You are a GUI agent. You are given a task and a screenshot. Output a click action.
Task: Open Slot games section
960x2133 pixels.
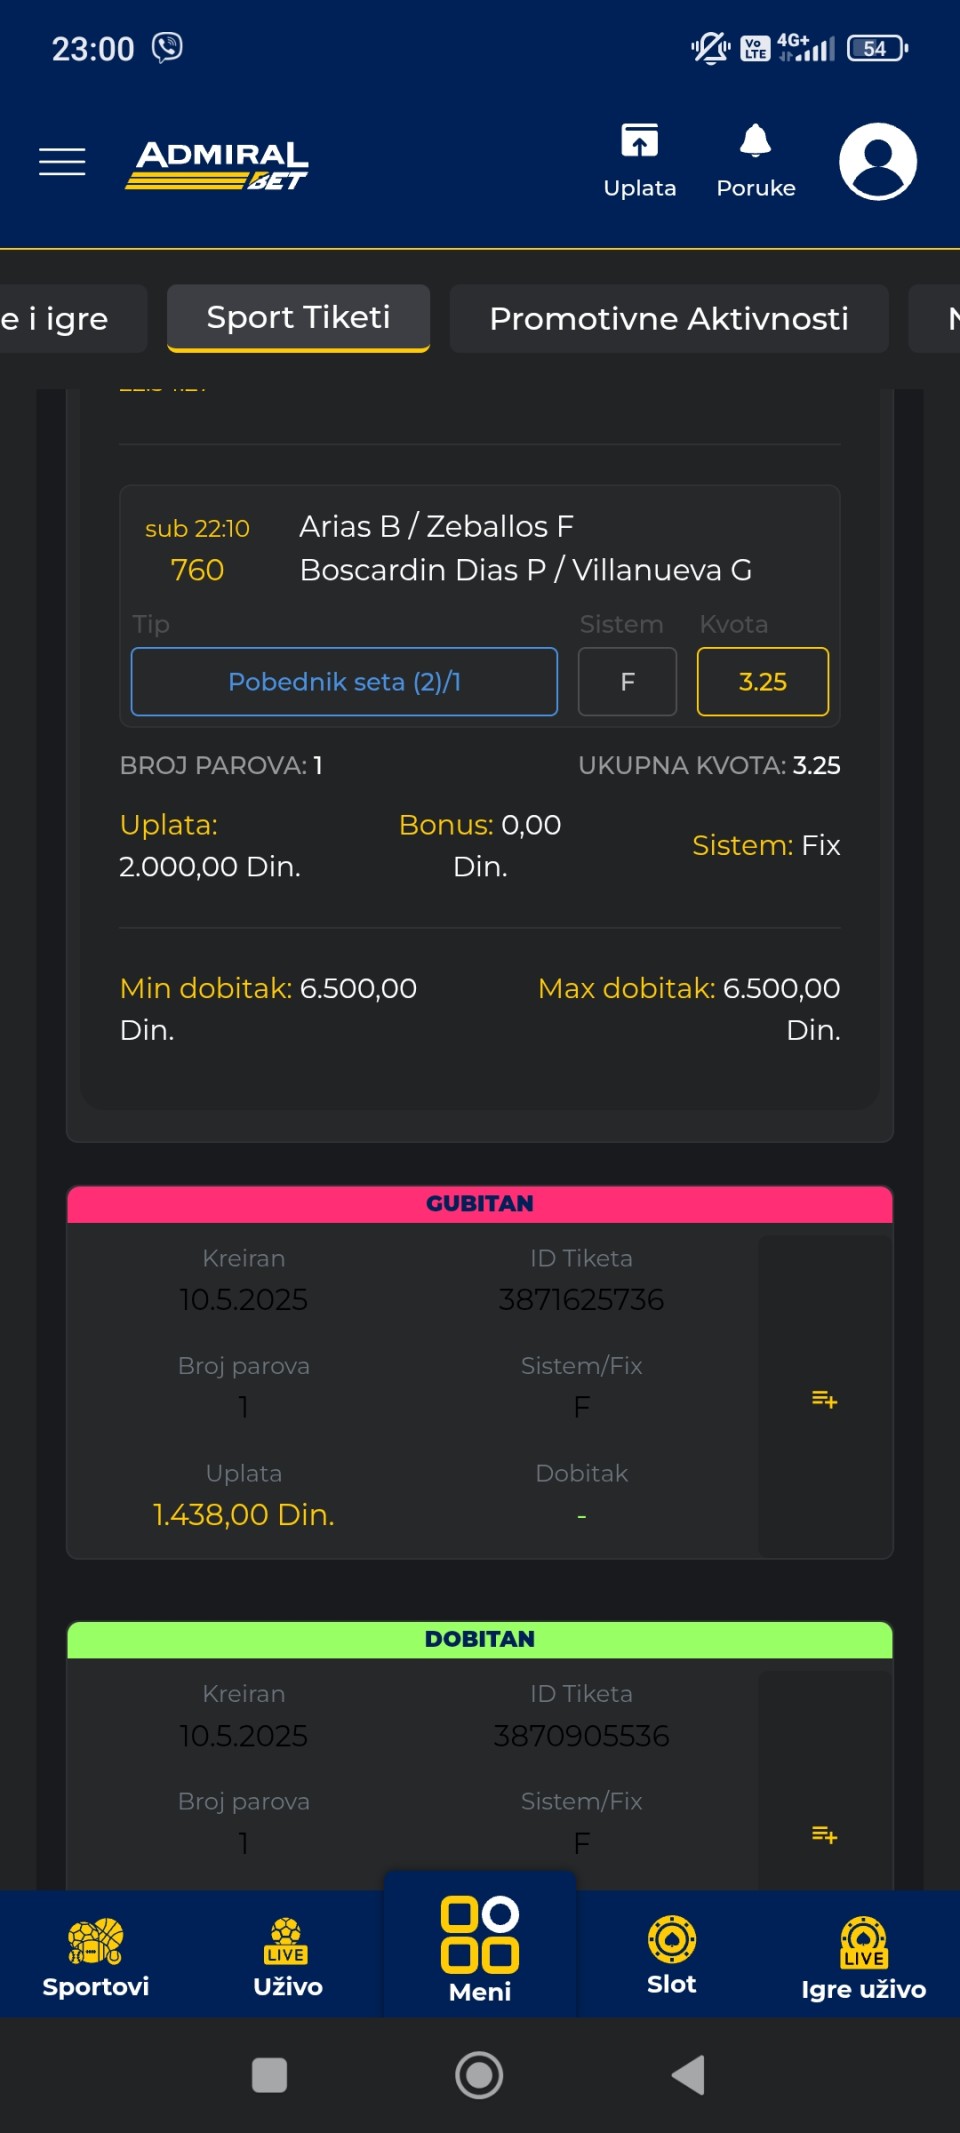click(671, 1955)
